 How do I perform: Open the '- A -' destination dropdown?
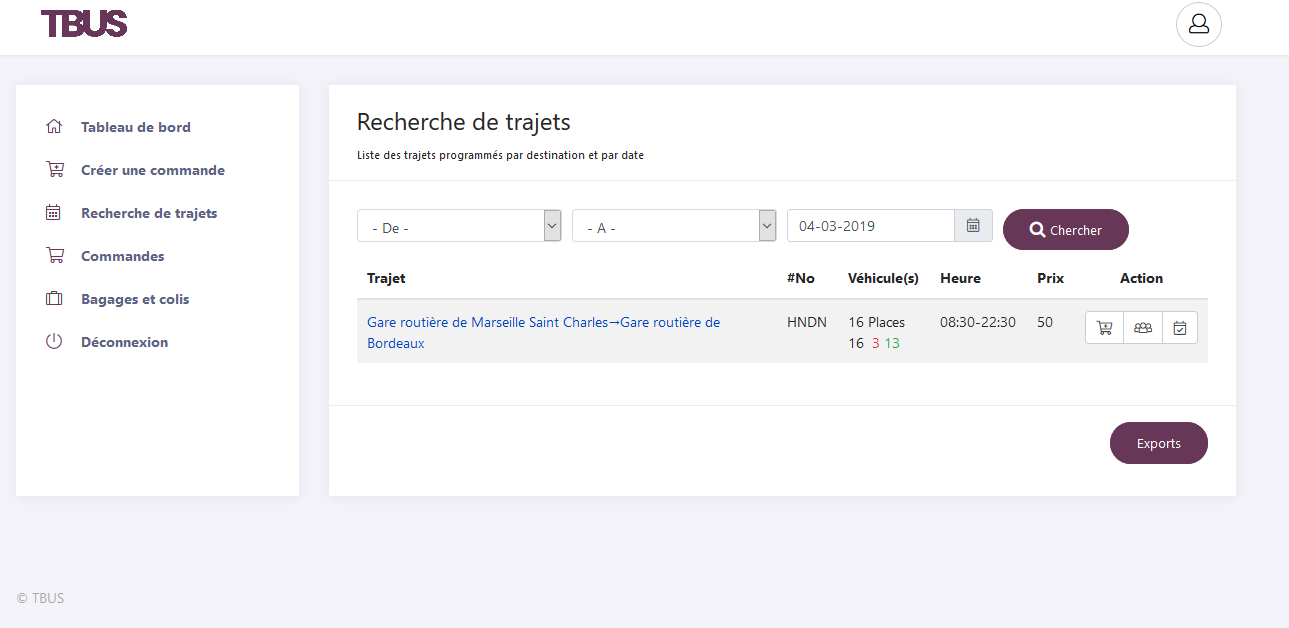coord(665,225)
